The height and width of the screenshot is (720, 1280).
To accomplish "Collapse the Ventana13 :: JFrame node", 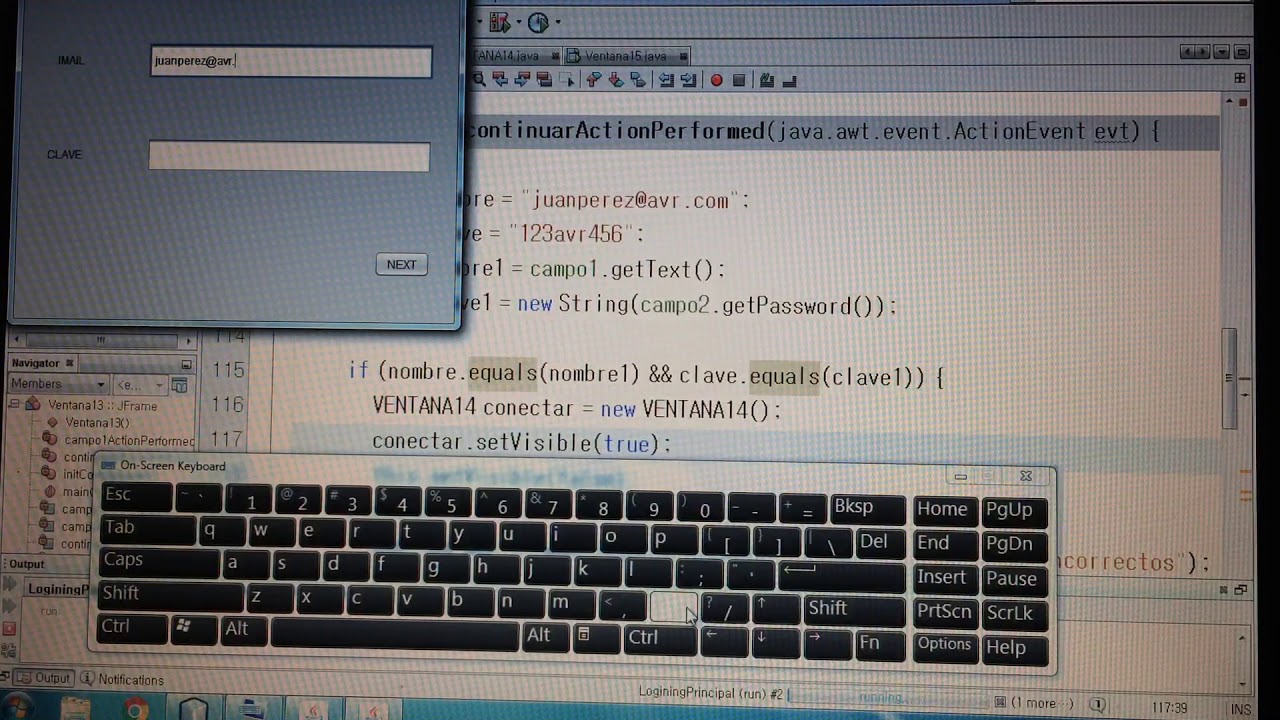I will coord(15,405).
